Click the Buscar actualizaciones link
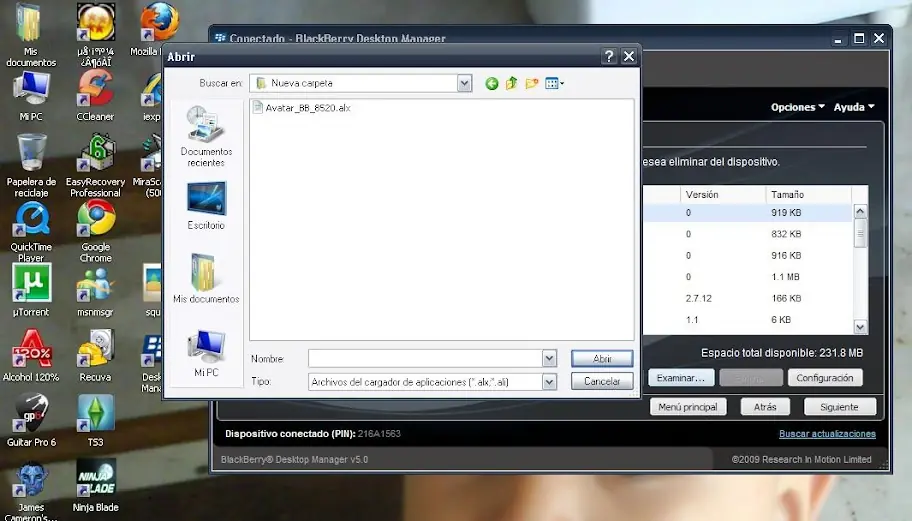 click(x=827, y=434)
